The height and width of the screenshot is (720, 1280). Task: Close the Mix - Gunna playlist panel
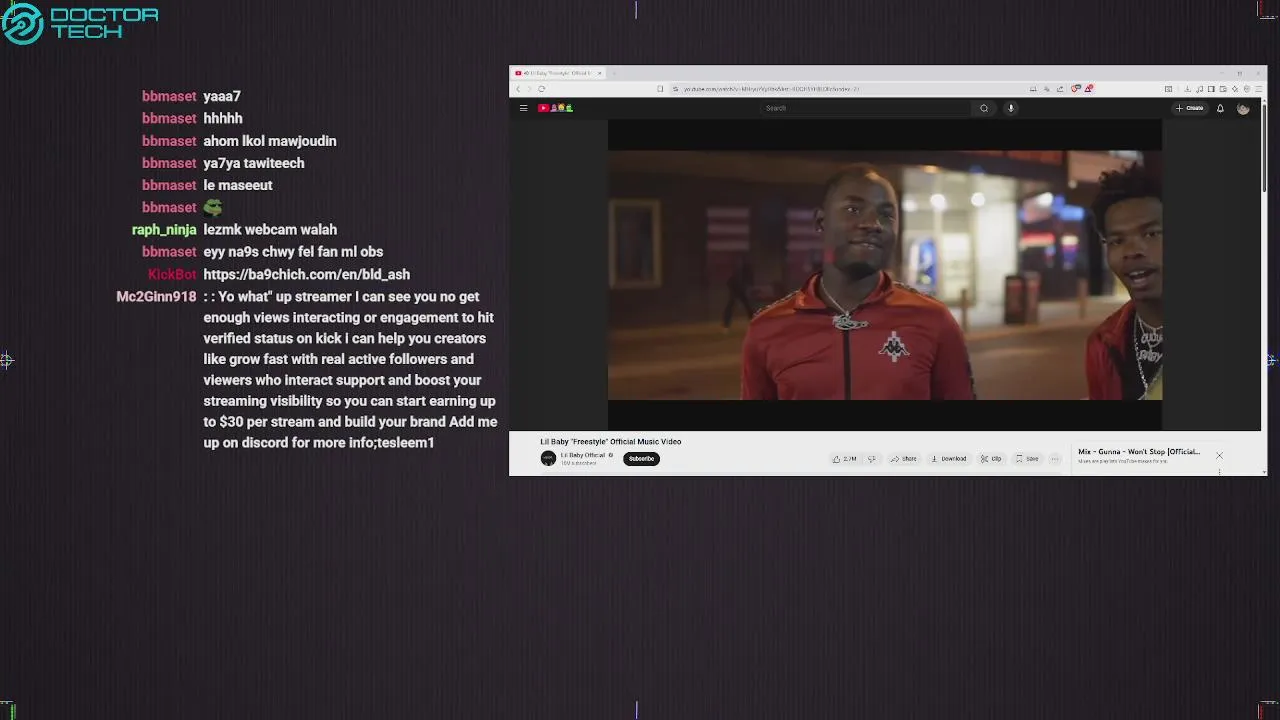pyautogui.click(x=1219, y=456)
